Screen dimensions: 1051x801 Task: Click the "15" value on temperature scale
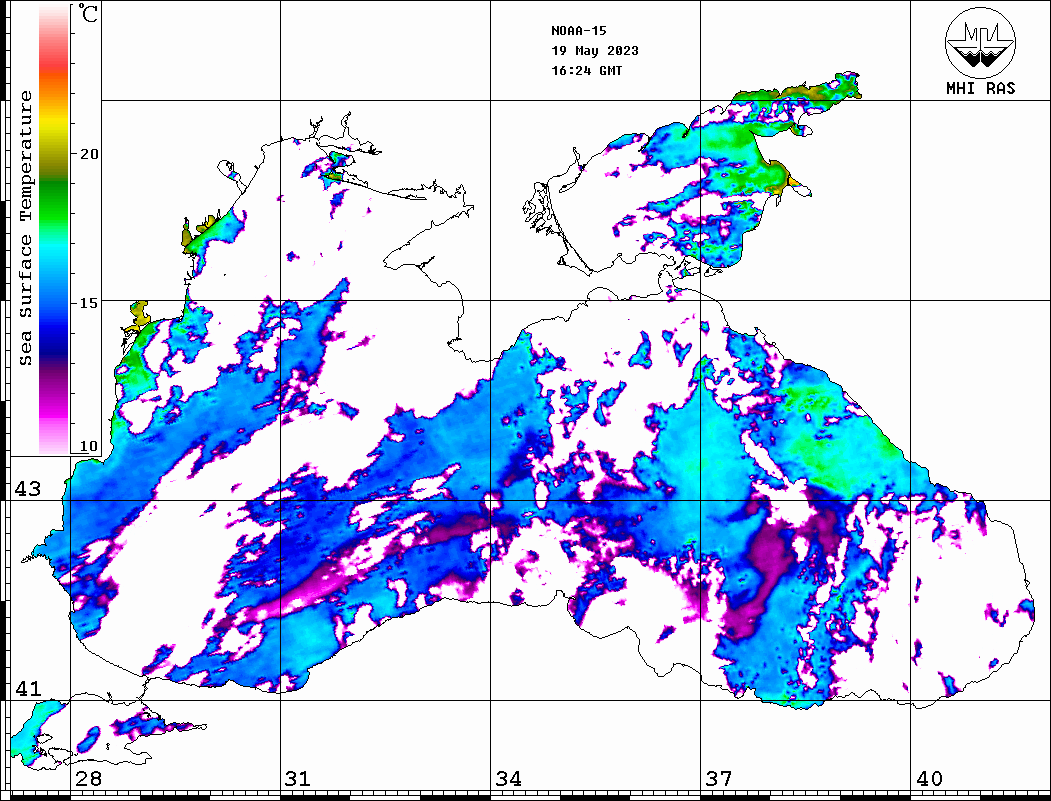[88, 303]
